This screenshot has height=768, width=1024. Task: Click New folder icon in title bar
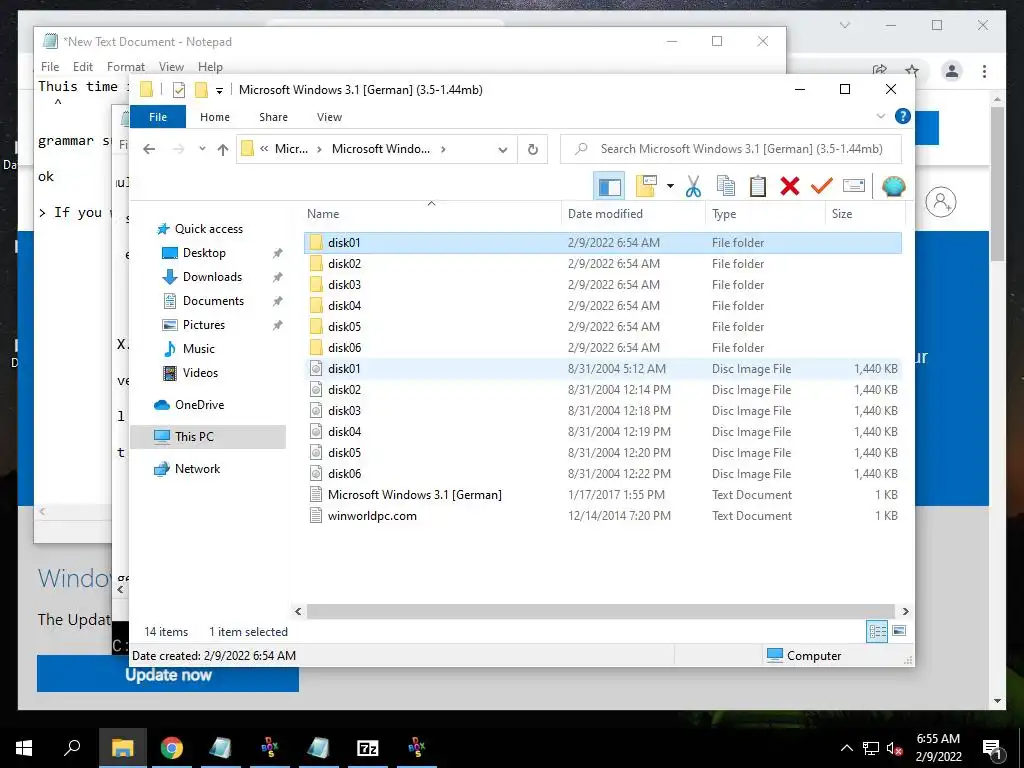click(x=201, y=89)
